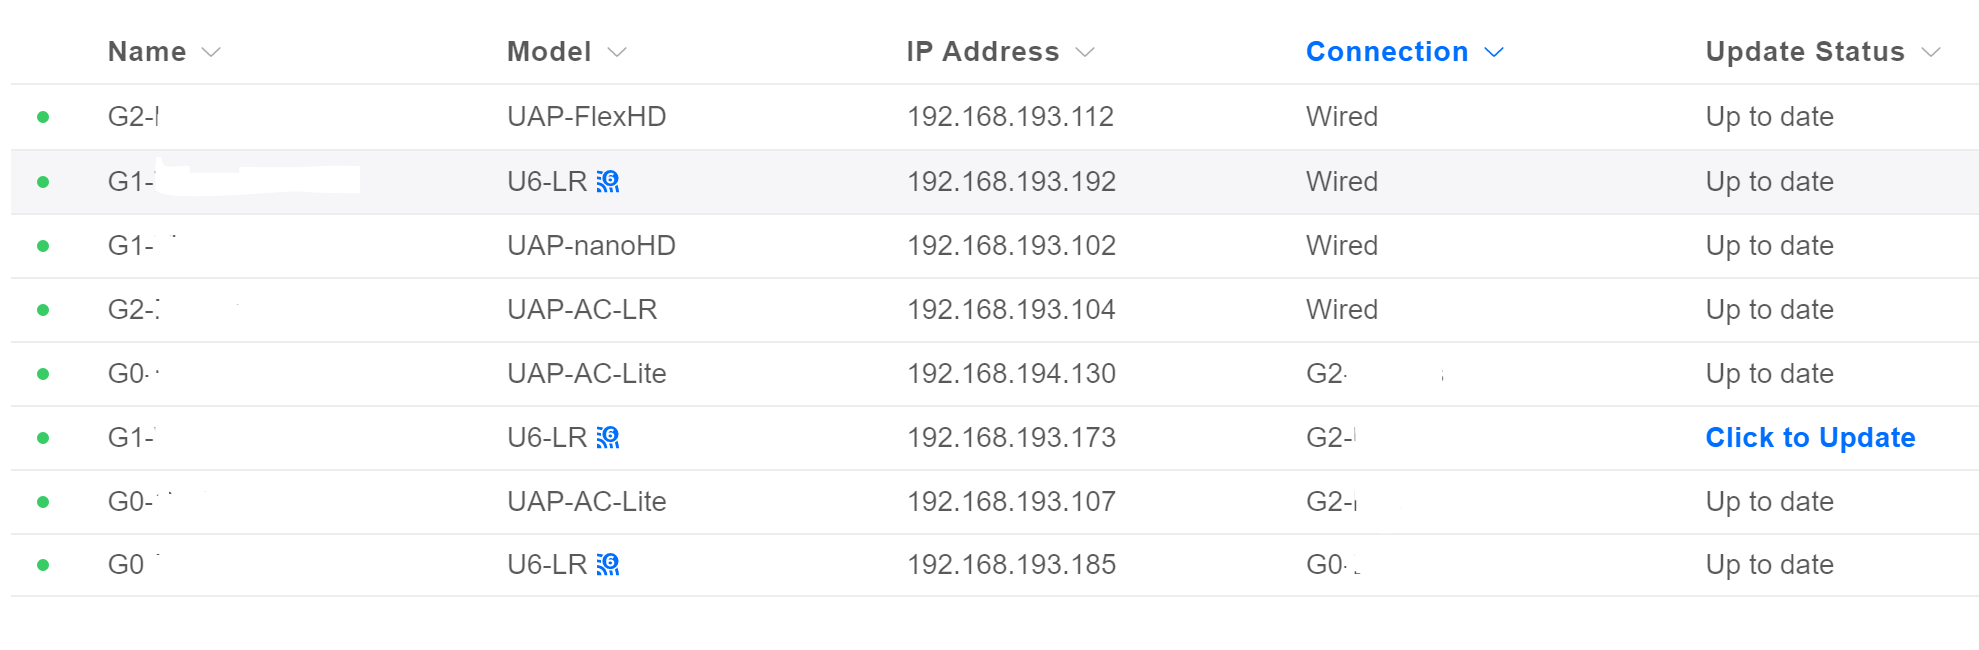Expand the Name column chevron
The width and height of the screenshot is (1979, 650).
[211, 52]
